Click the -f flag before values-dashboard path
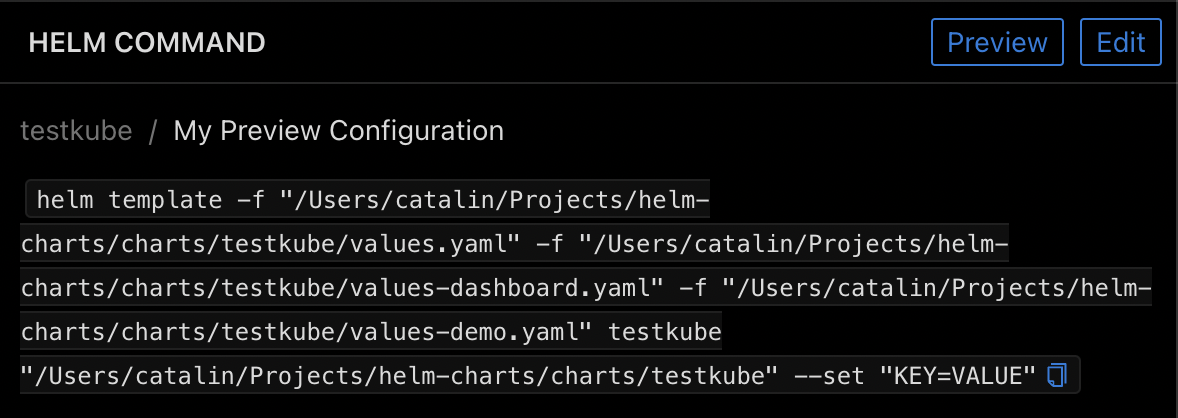Viewport: 1178px width, 418px height. point(551,244)
